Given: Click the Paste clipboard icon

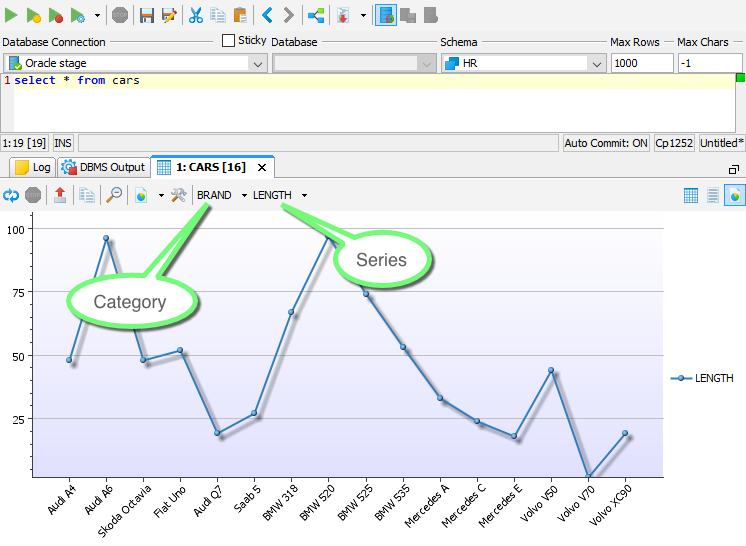Looking at the screenshot, I should click(x=240, y=15).
